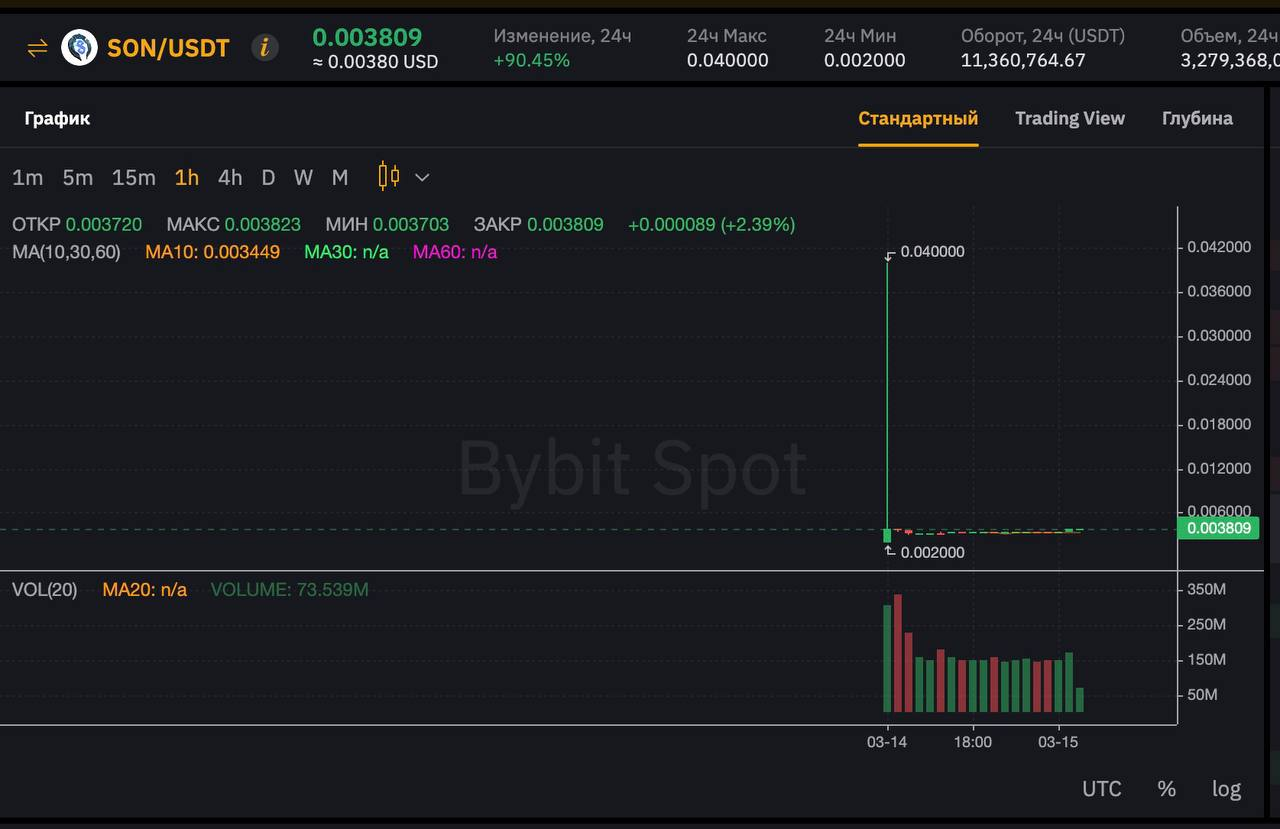
Task: Click the 50M volume axis label
Action: click(1202, 695)
